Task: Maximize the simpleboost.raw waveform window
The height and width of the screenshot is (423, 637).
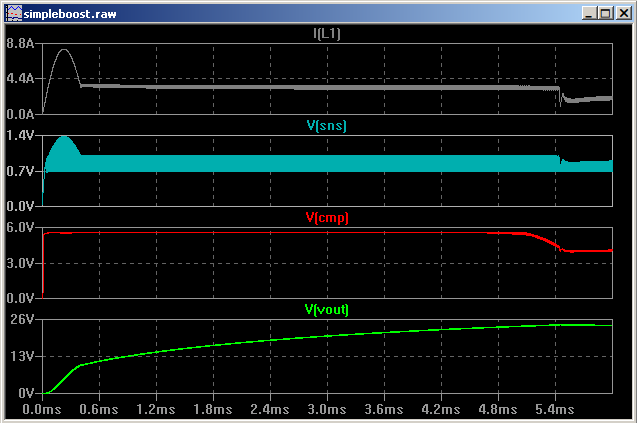Action: pos(605,13)
